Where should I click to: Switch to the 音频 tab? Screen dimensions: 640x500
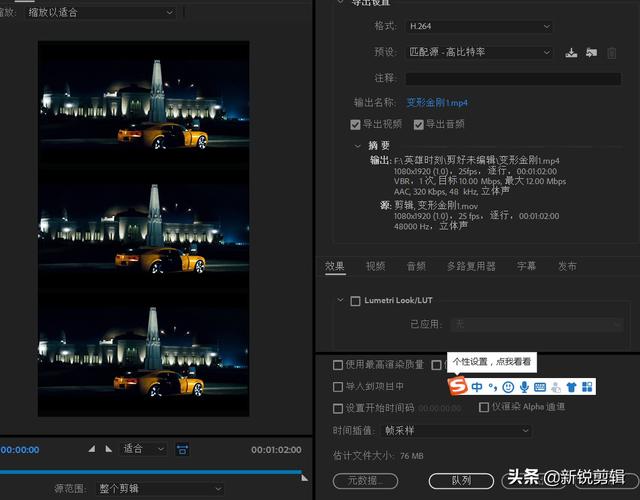click(x=416, y=266)
